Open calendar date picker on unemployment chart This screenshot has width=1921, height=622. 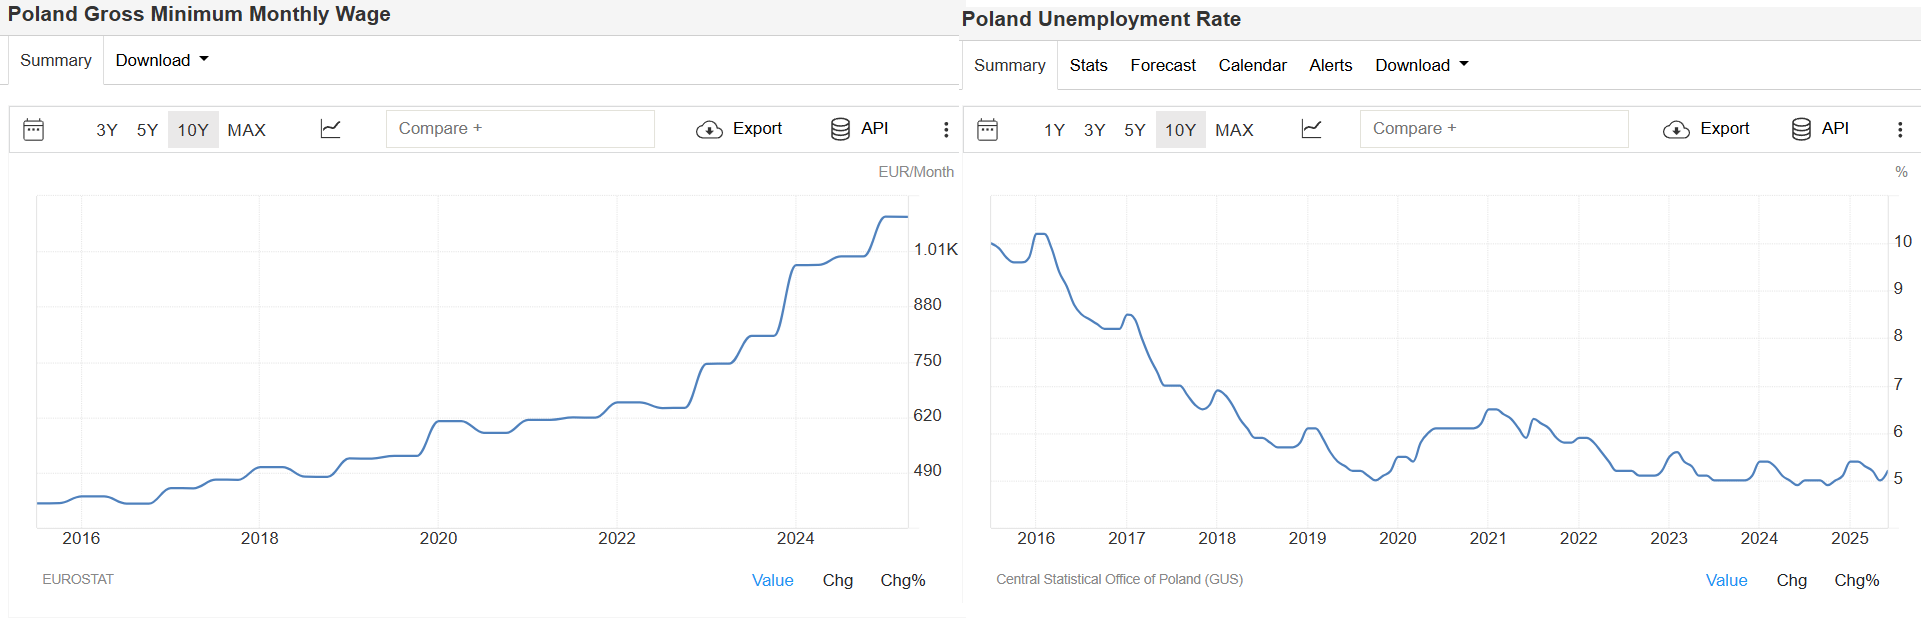(987, 130)
